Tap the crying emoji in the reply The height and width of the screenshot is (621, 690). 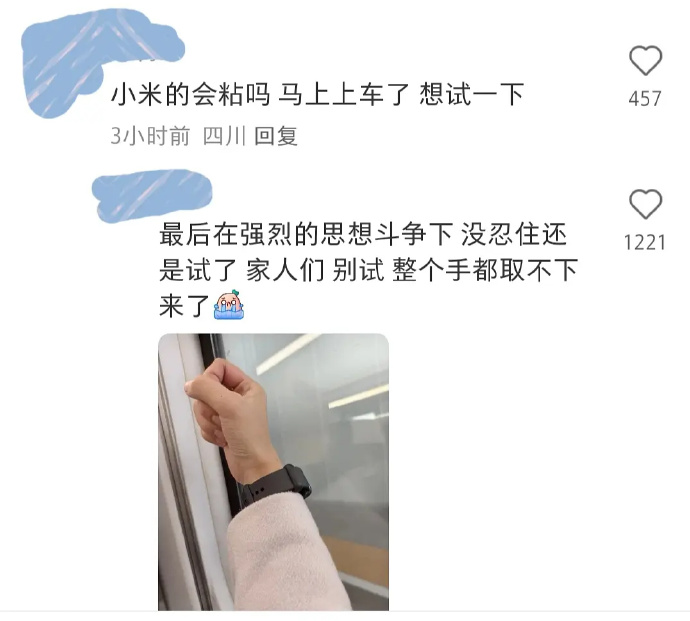229,305
